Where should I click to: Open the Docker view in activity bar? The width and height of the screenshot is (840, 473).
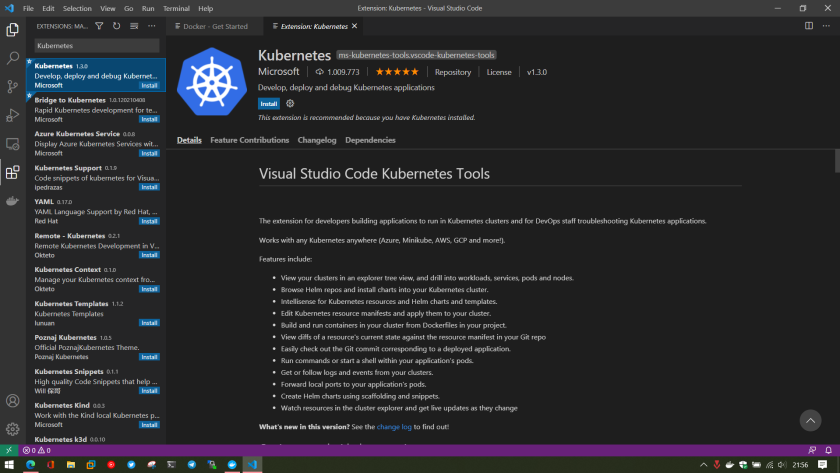click(12, 200)
